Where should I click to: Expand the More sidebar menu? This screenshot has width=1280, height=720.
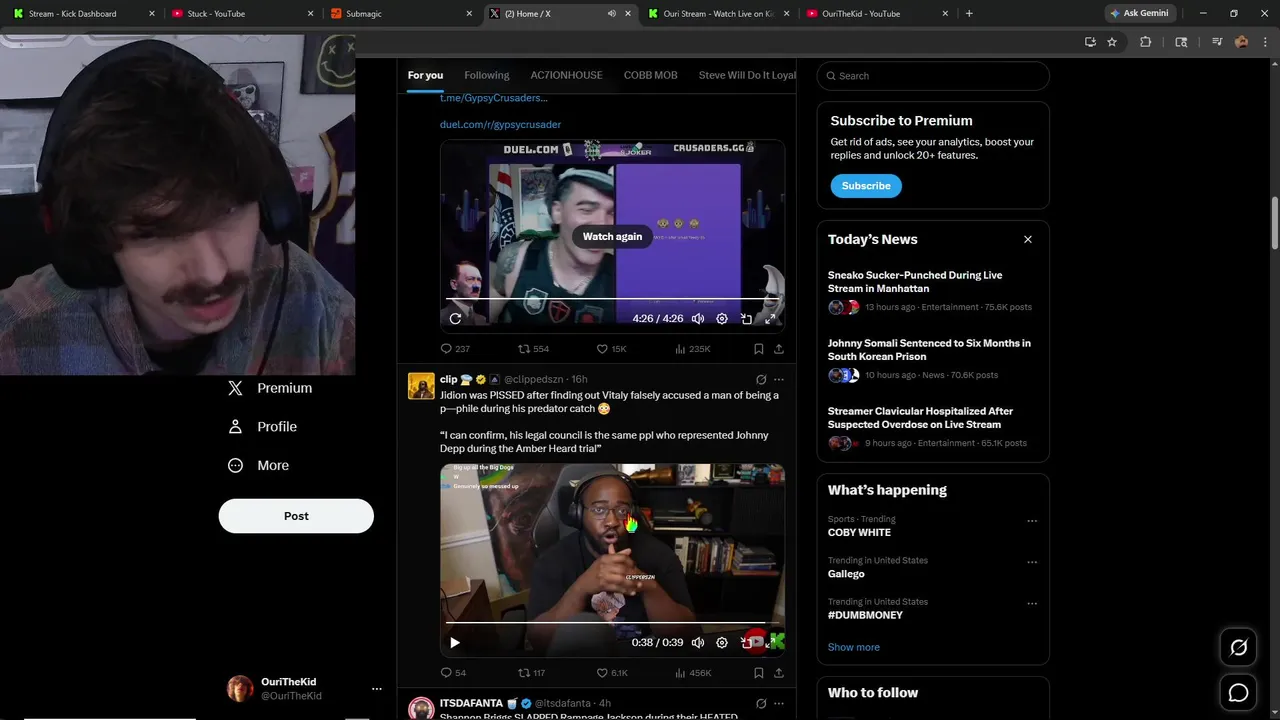point(259,465)
